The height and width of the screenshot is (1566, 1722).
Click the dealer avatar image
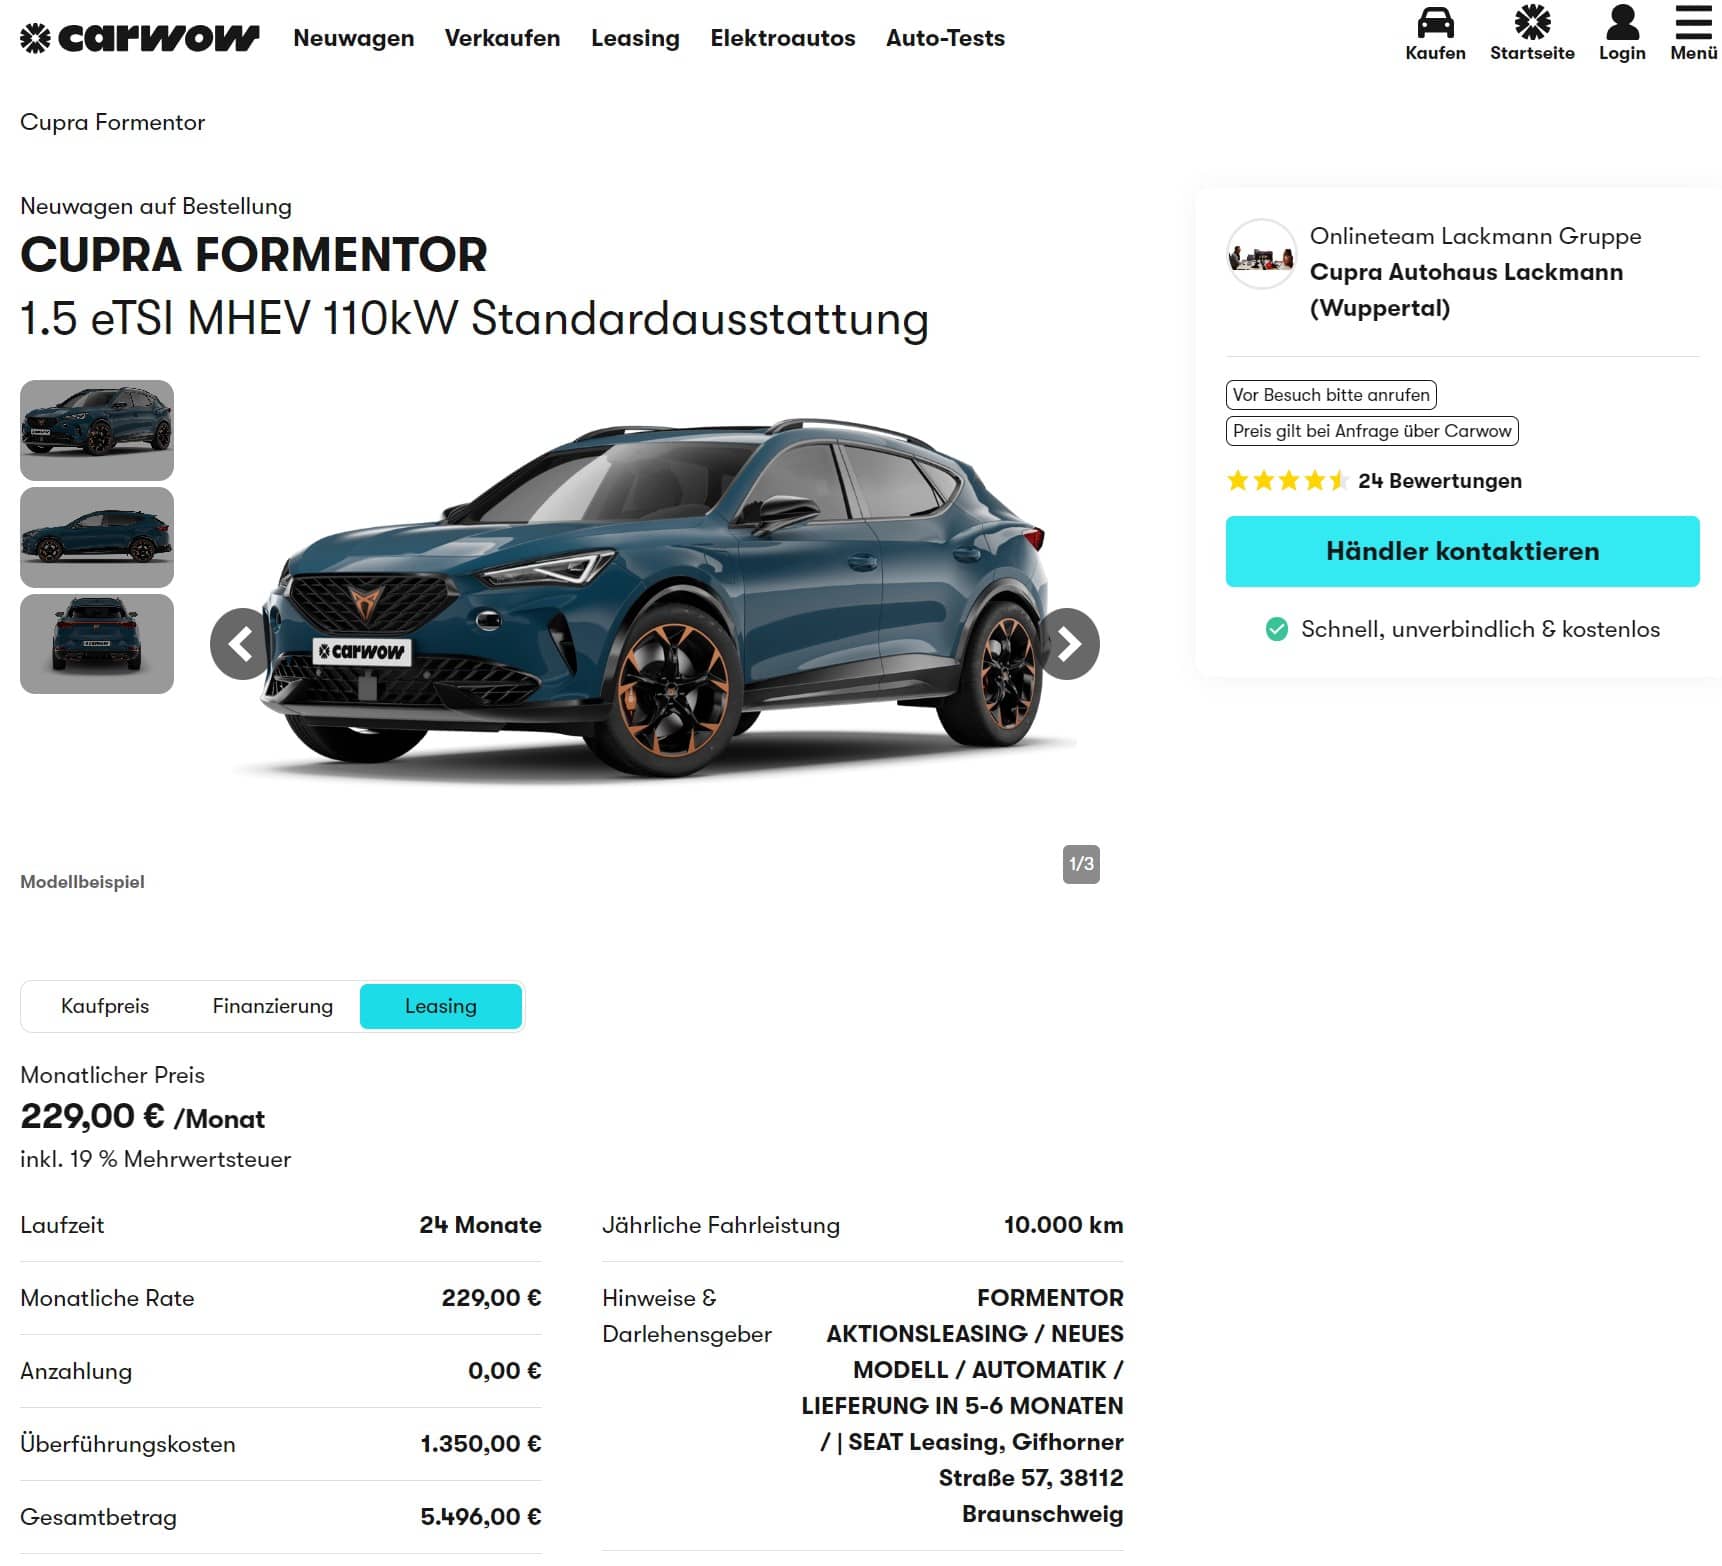(x=1261, y=254)
